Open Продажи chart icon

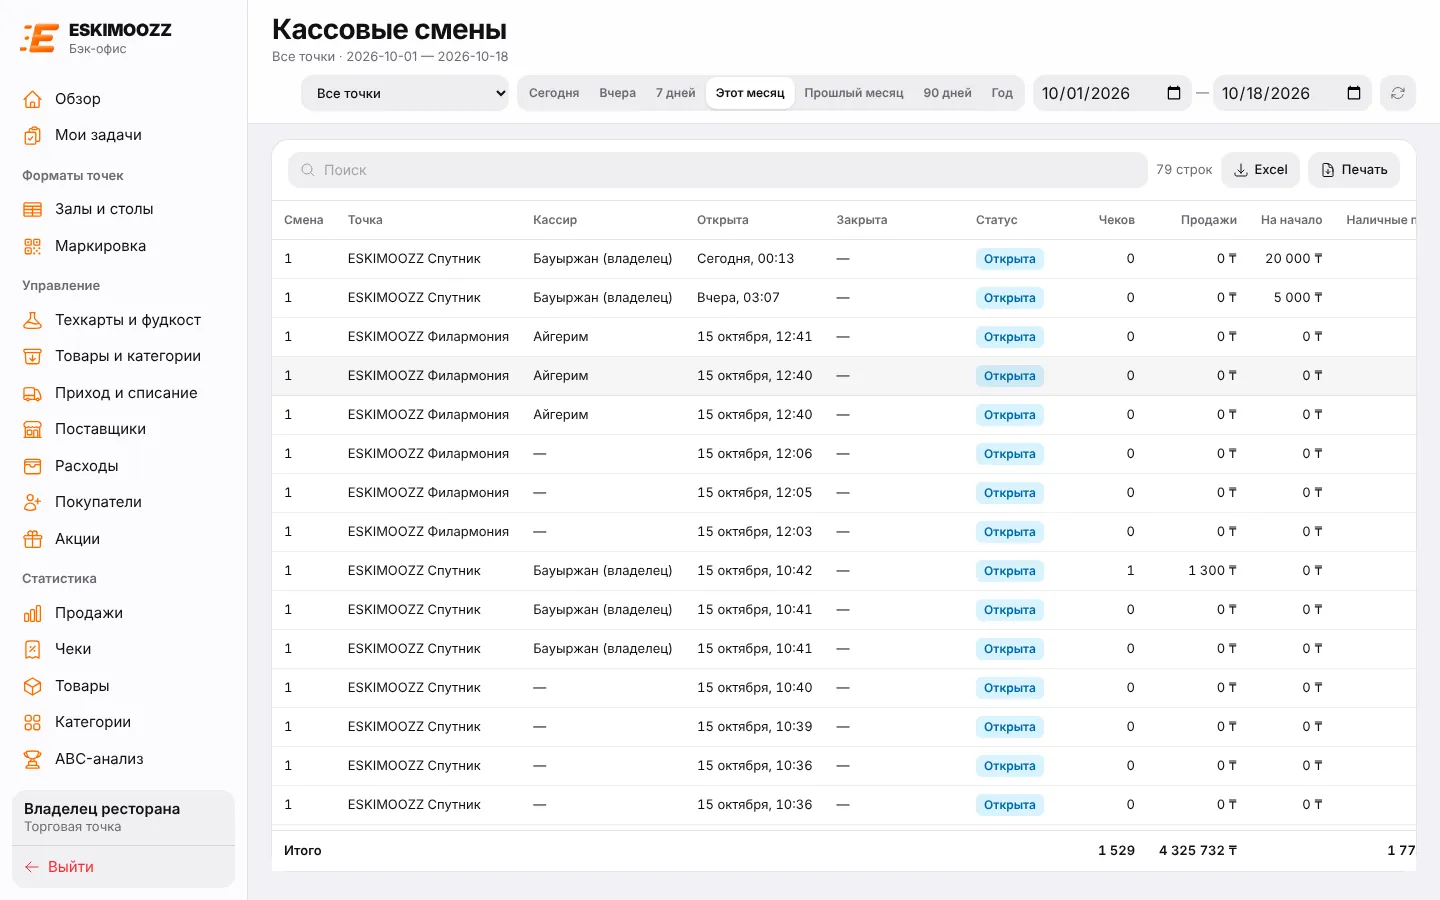[33, 613]
